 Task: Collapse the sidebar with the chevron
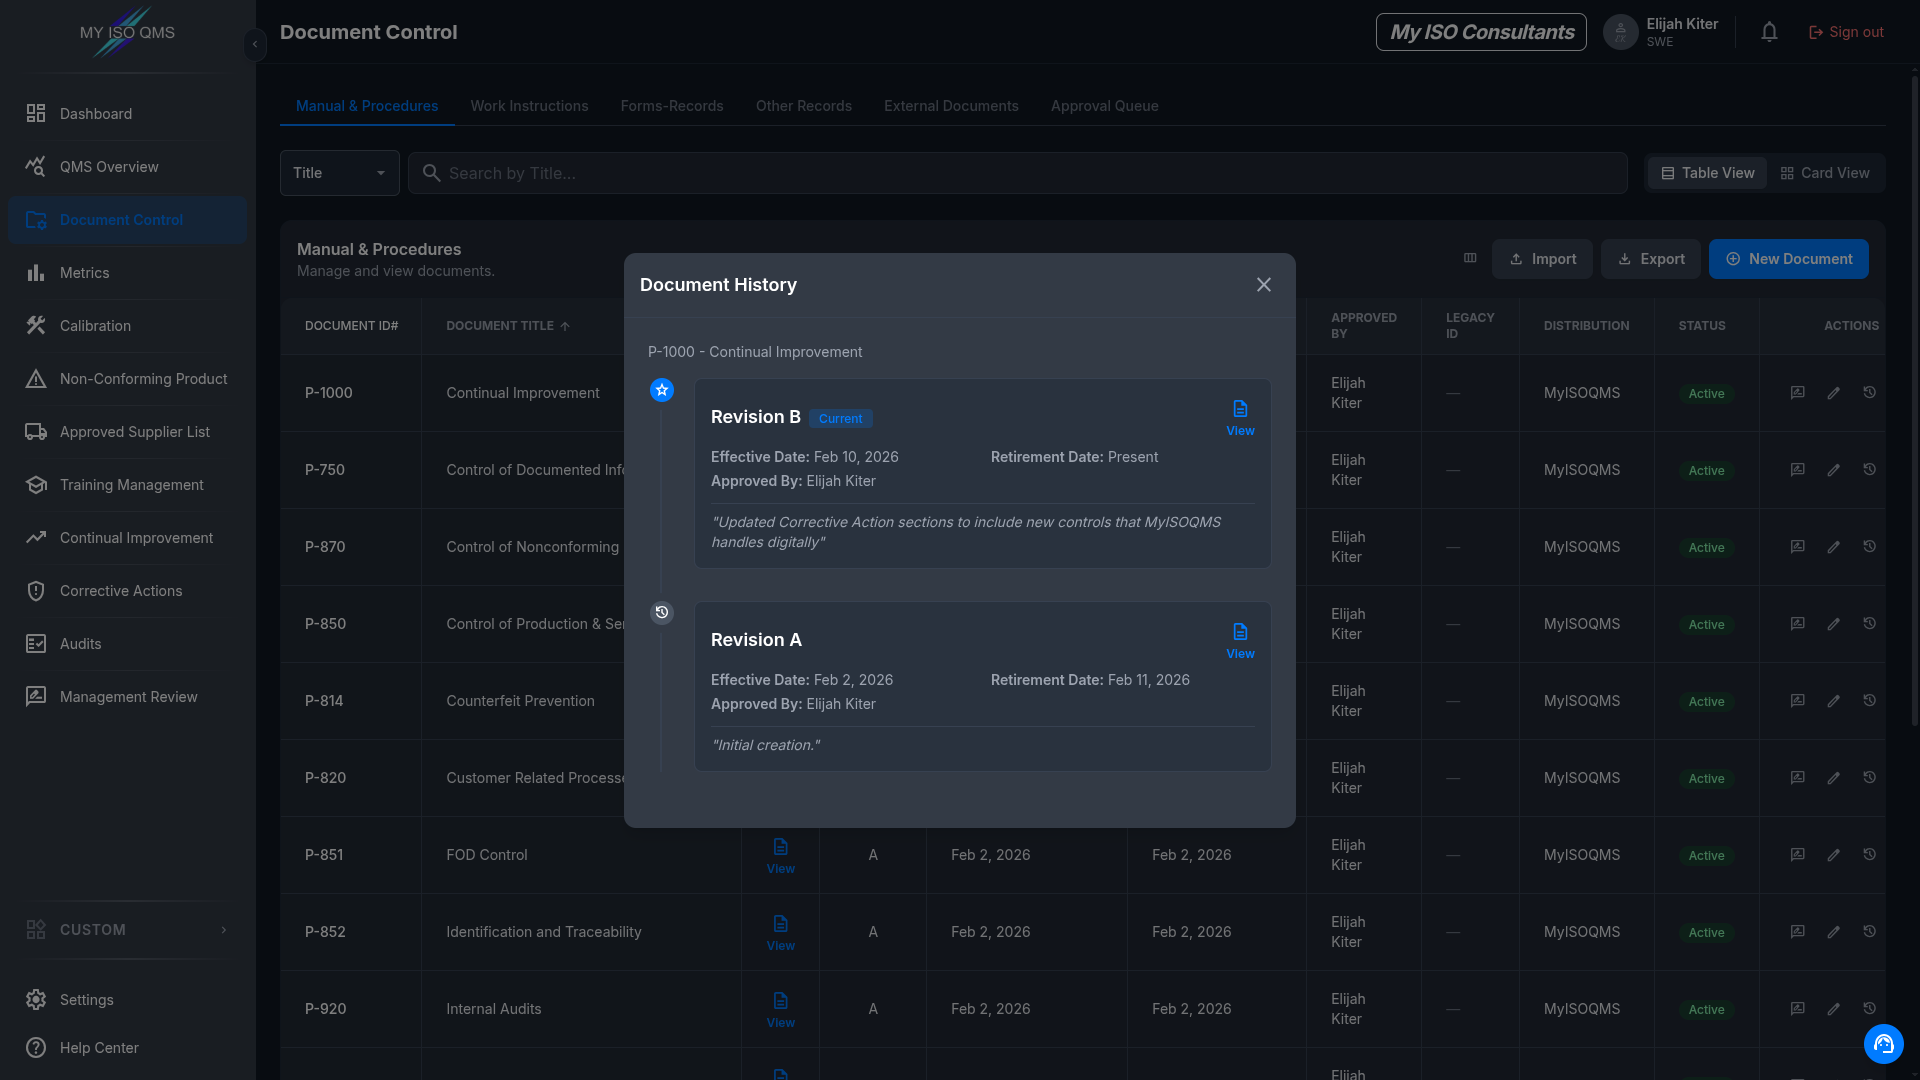pos(255,44)
